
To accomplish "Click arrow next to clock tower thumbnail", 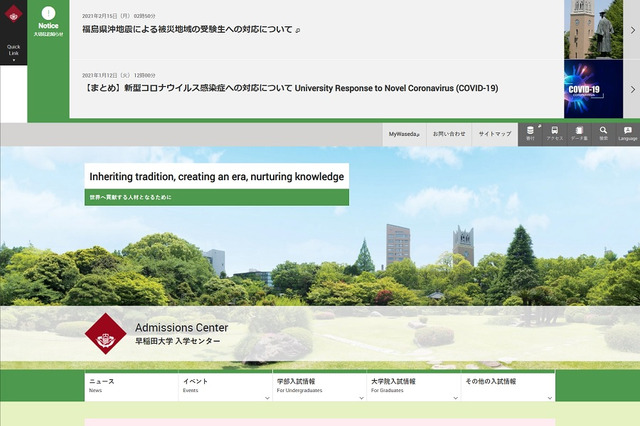I will 632,30.
